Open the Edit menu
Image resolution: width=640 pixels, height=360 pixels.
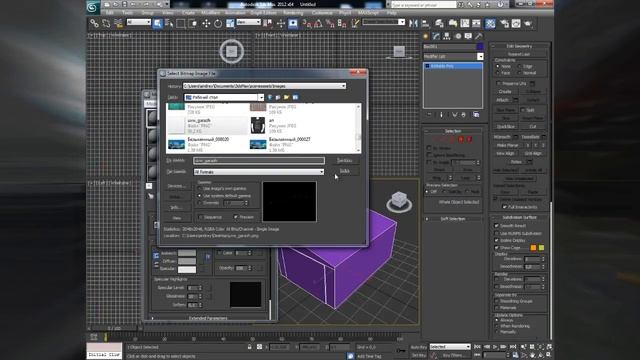(109, 13)
